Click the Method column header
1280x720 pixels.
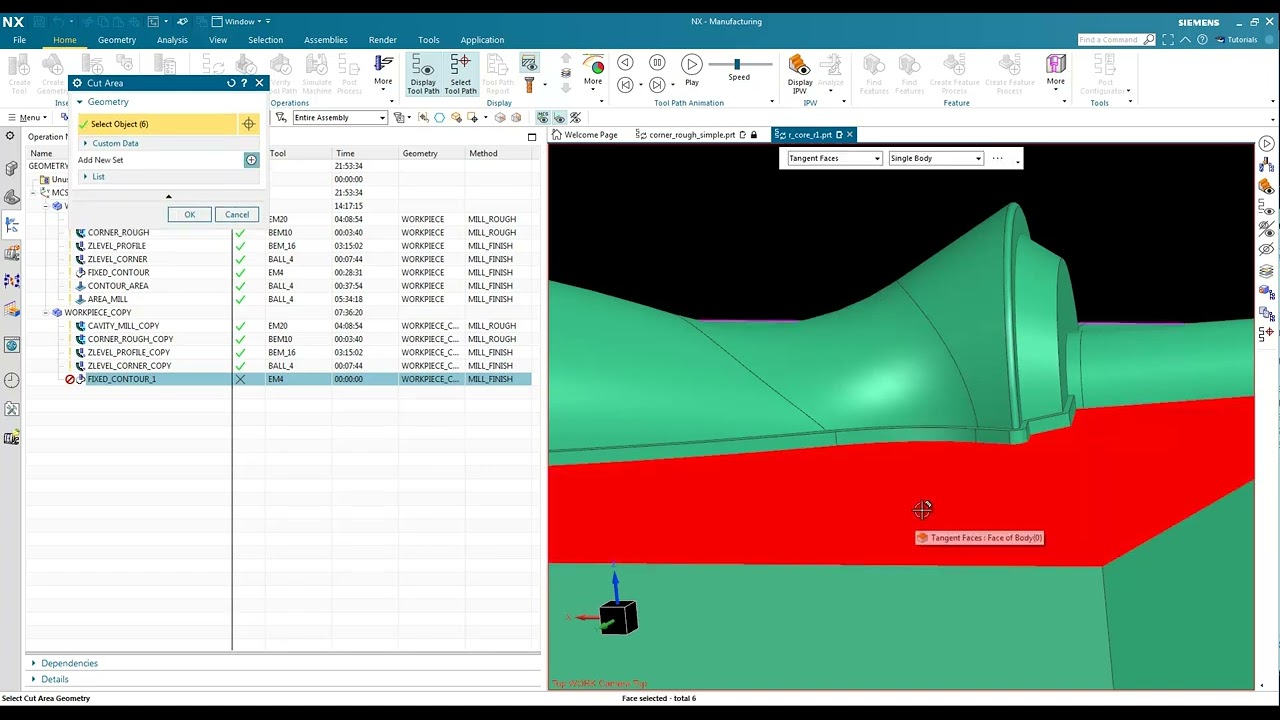tap(498, 153)
